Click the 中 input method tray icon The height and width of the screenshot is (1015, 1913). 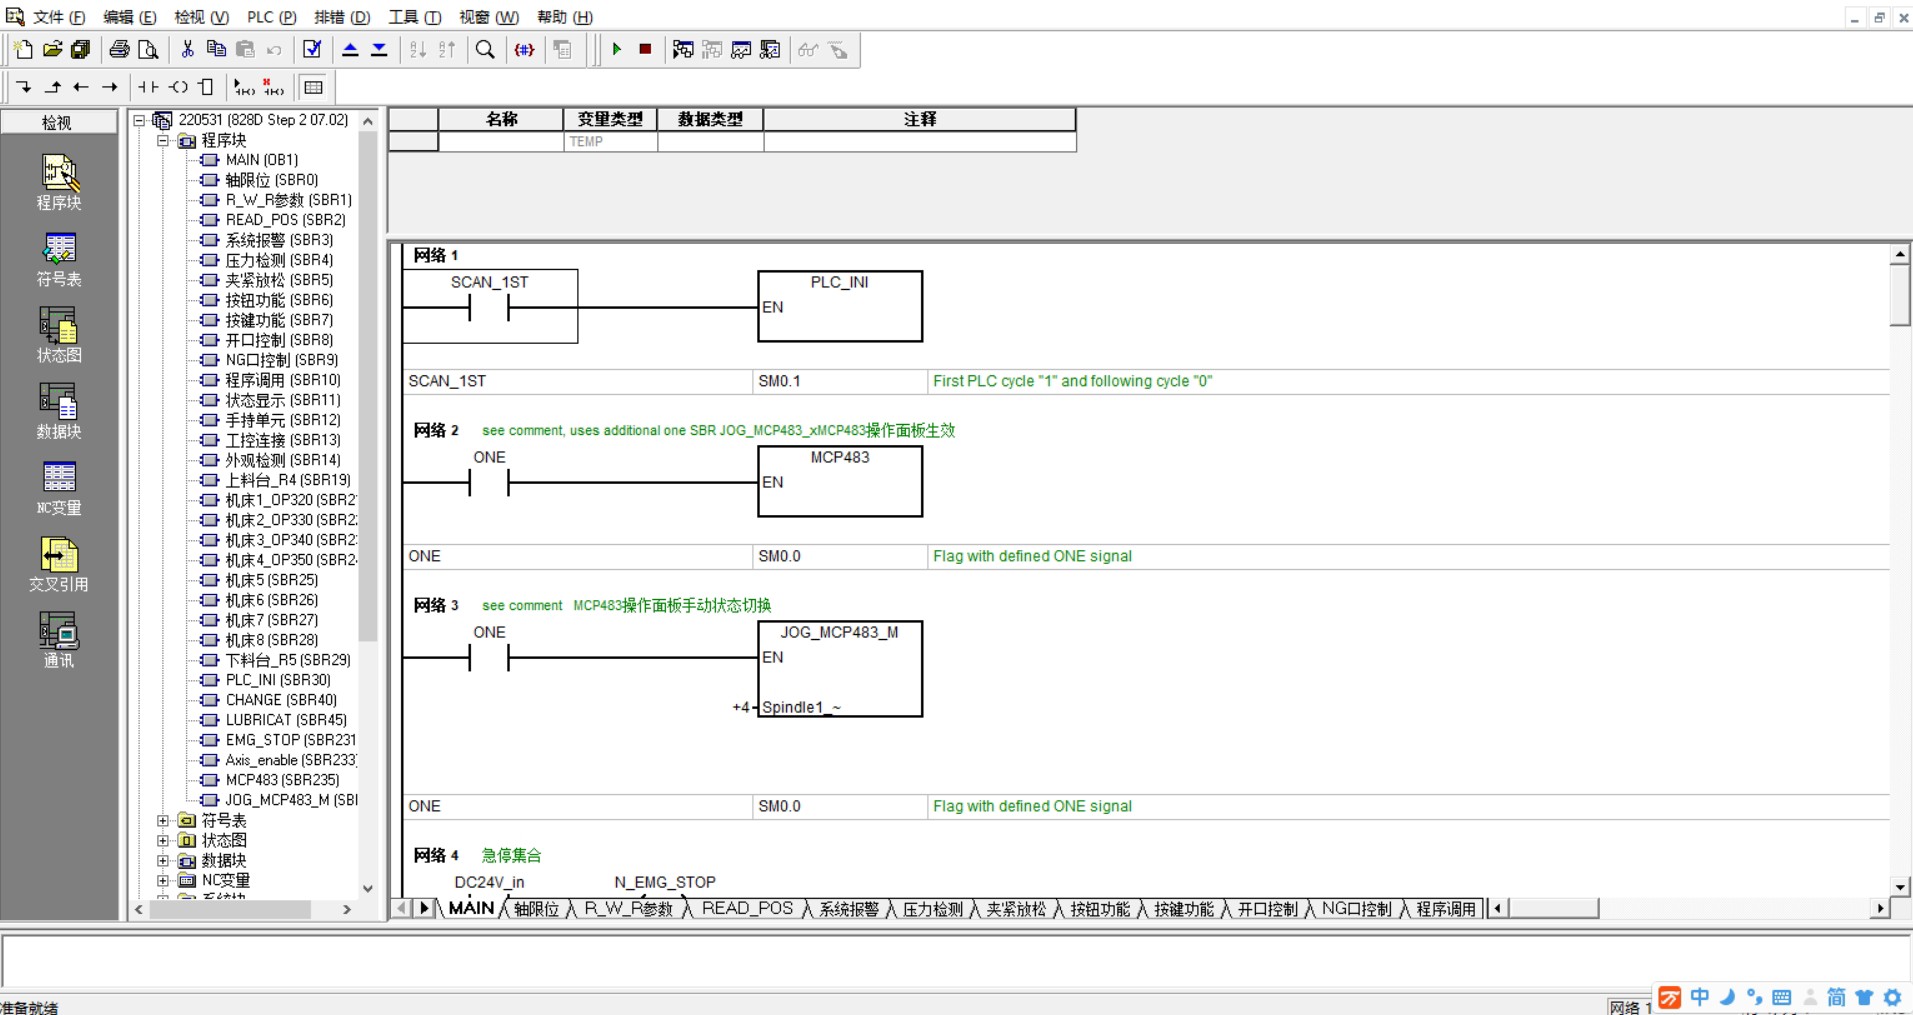pos(1699,997)
